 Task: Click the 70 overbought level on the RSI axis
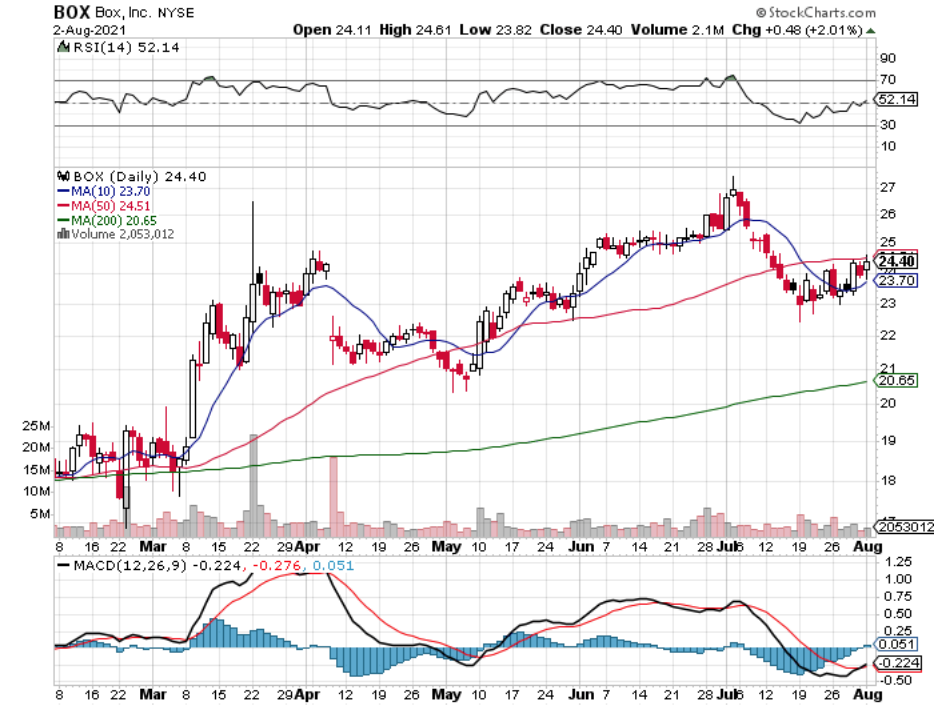(887, 79)
